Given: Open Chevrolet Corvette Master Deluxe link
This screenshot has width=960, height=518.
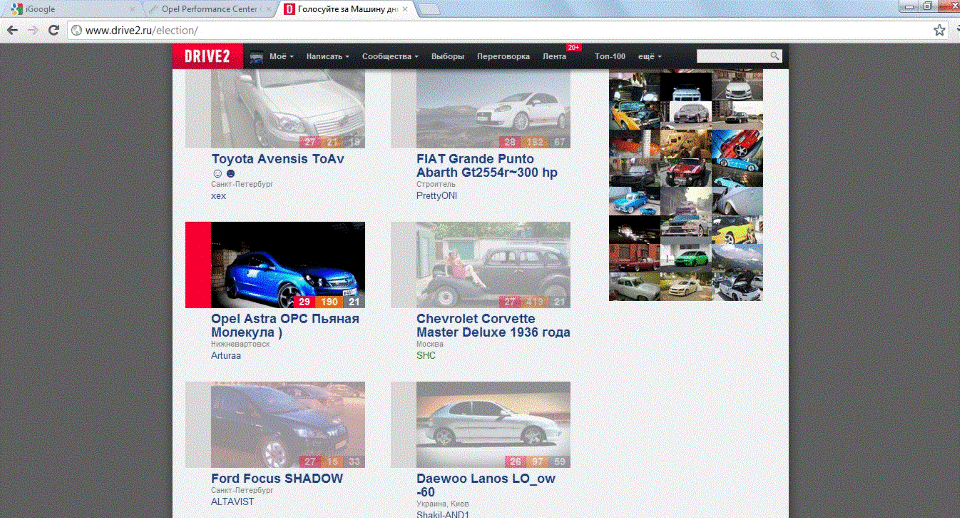Looking at the screenshot, I should tap(493, 326).
